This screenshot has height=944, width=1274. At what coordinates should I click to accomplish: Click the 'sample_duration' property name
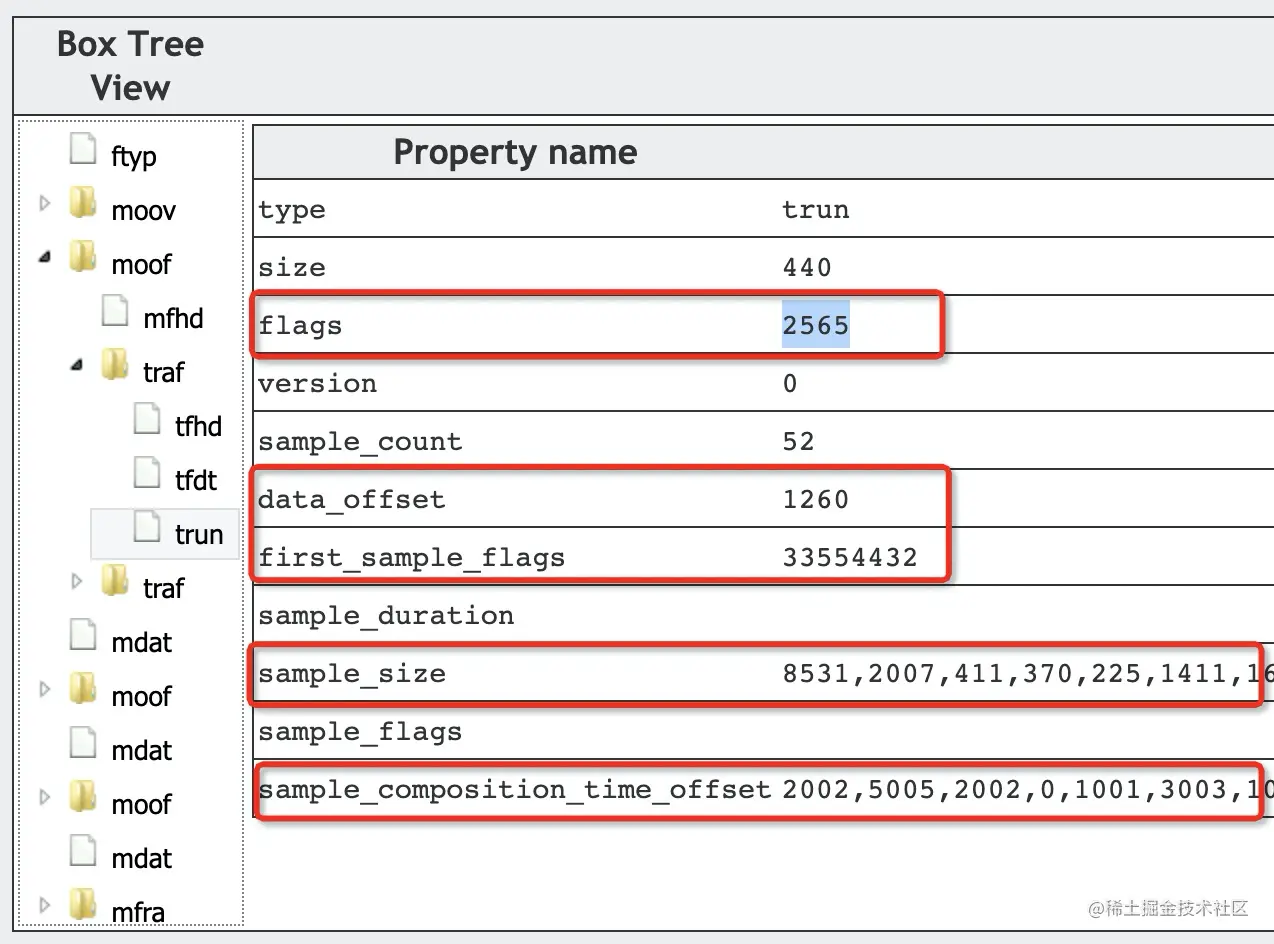pos(386,616)
